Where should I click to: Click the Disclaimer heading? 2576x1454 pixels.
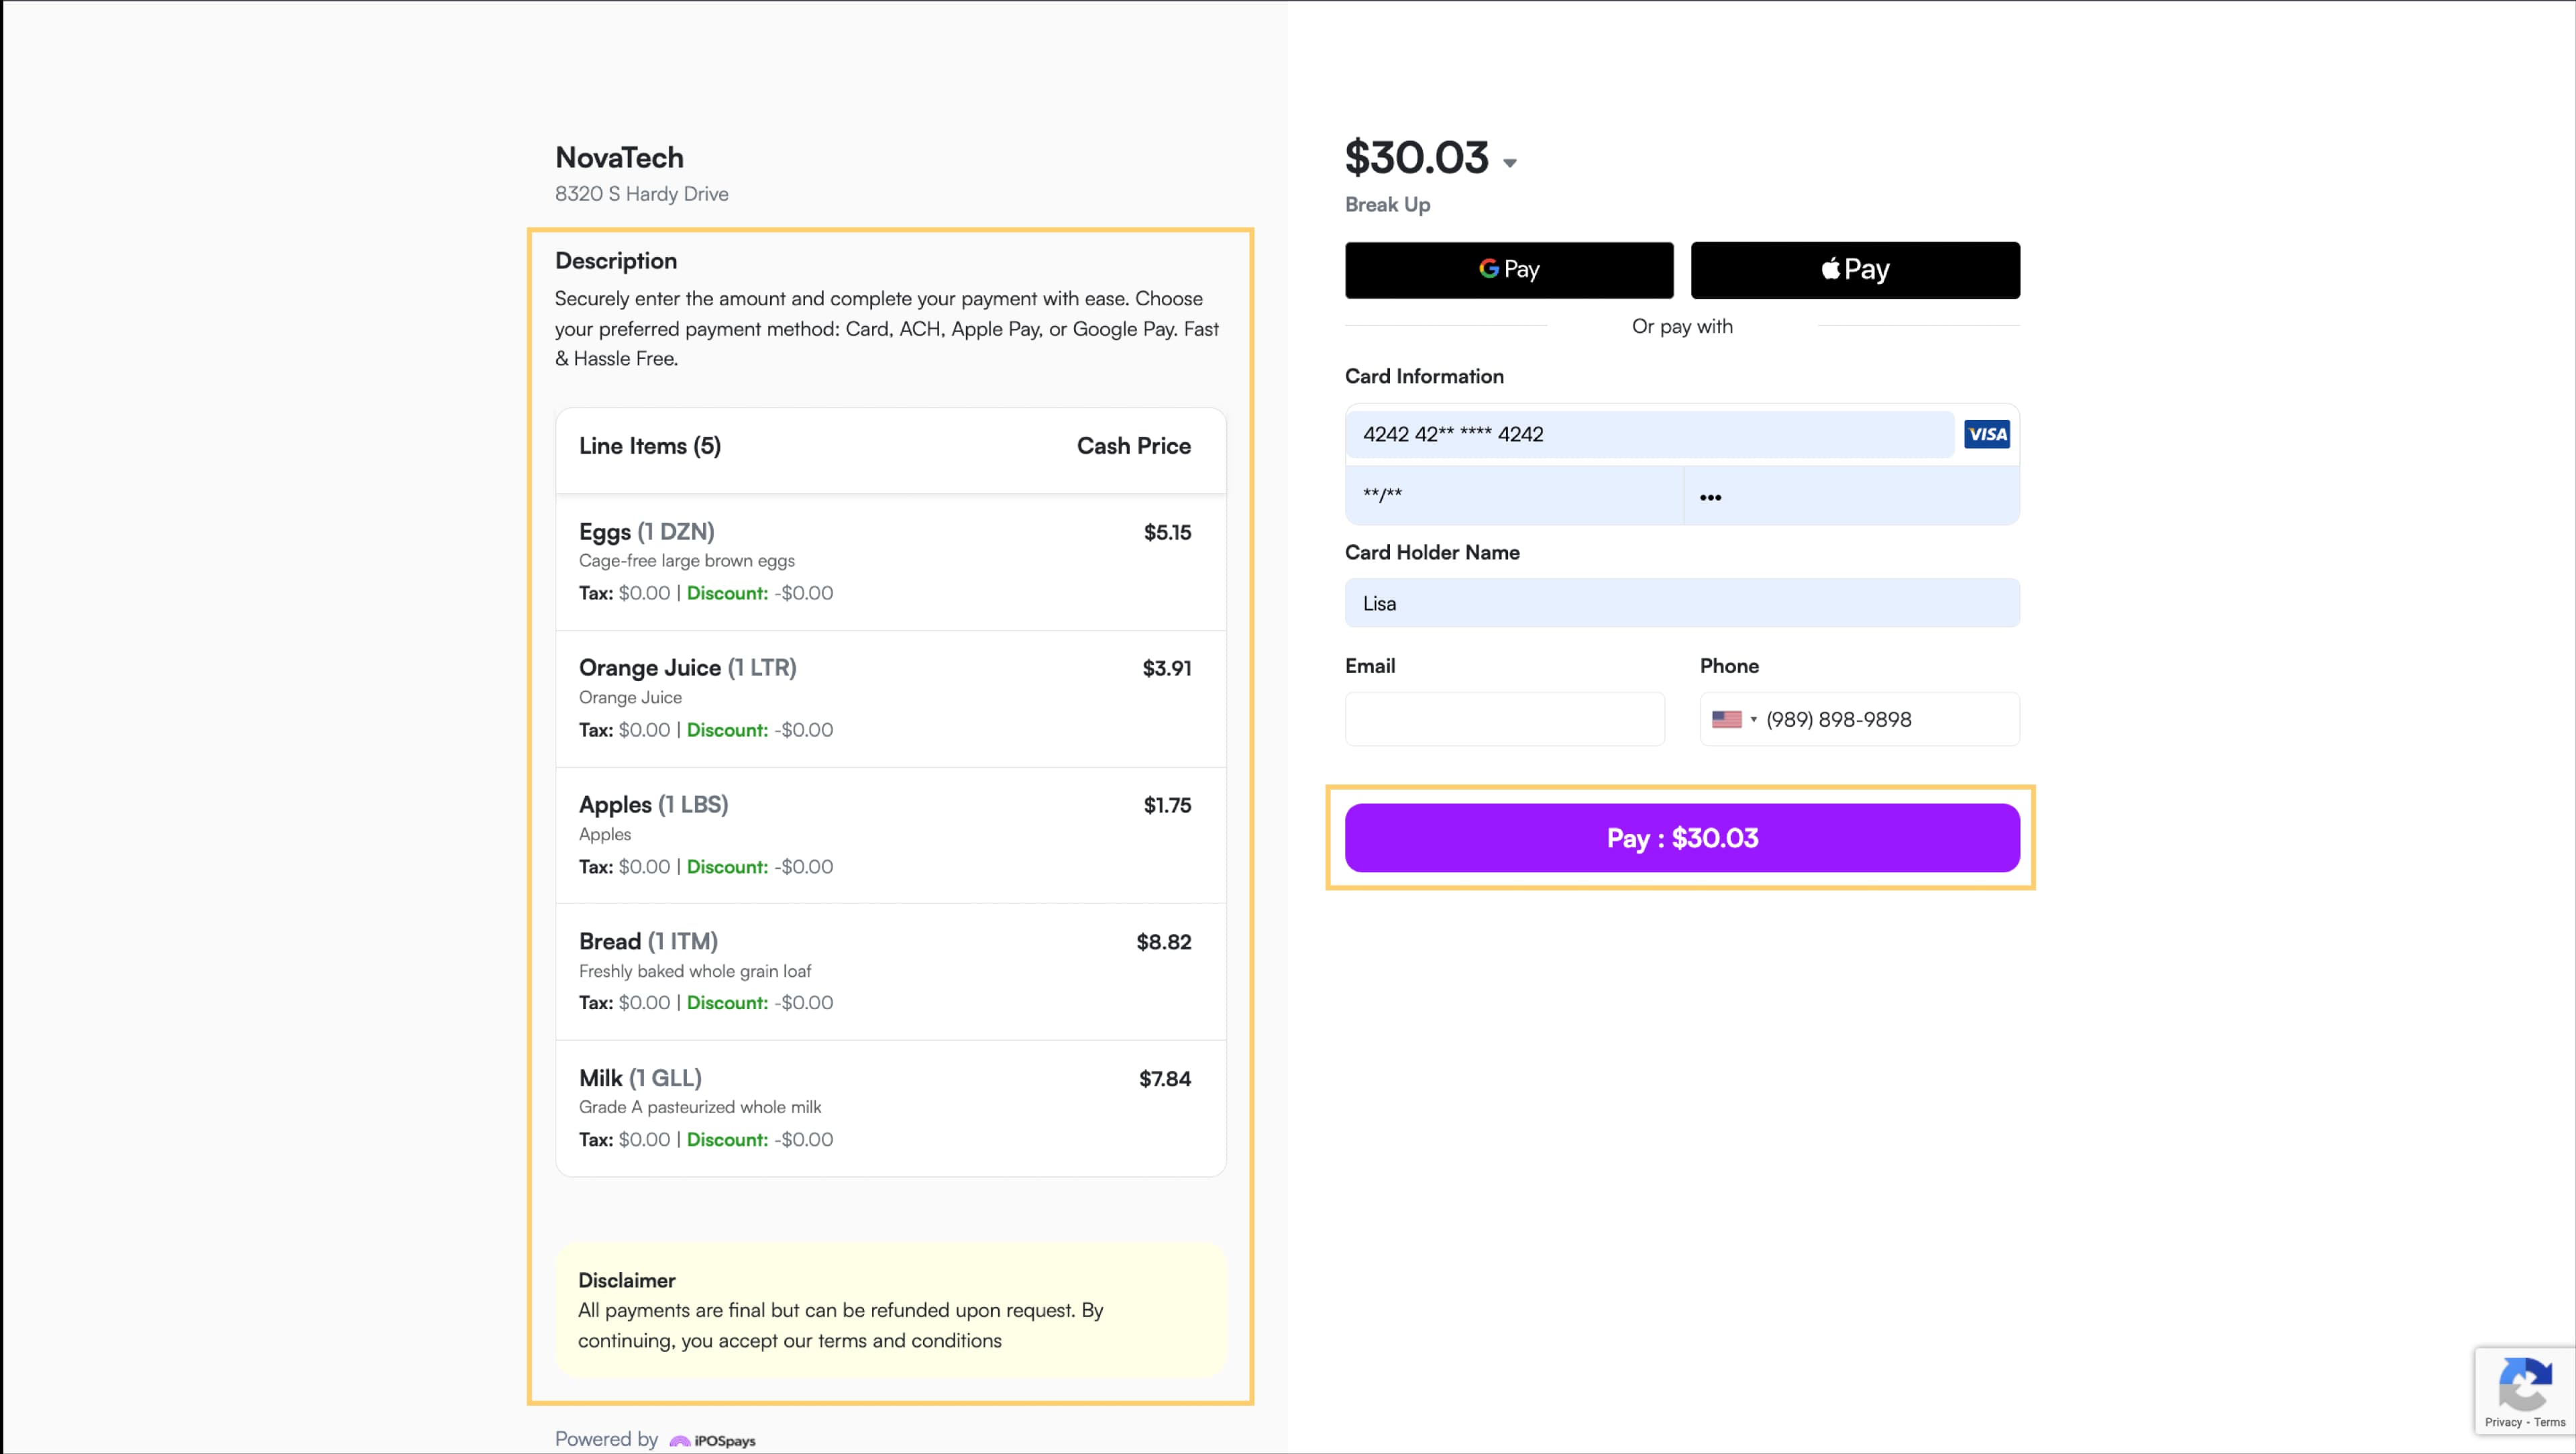pos(626,1280)
